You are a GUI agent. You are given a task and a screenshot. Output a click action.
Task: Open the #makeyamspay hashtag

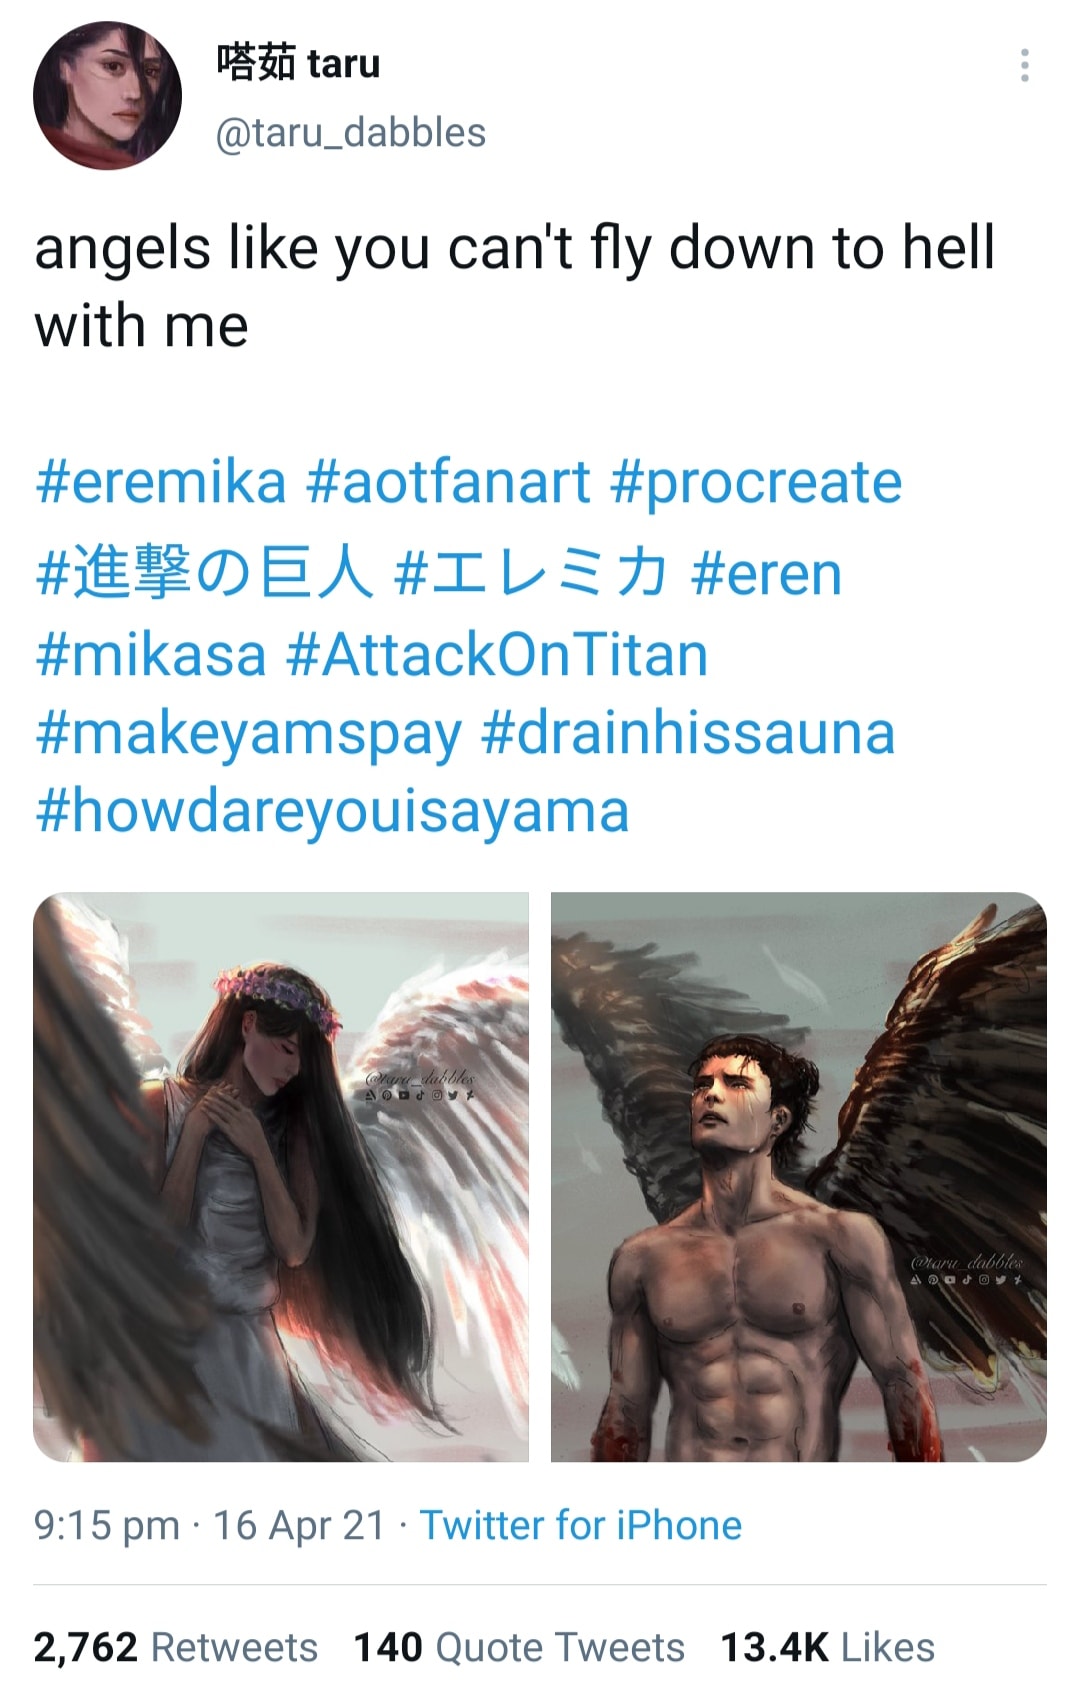(249, 735)
